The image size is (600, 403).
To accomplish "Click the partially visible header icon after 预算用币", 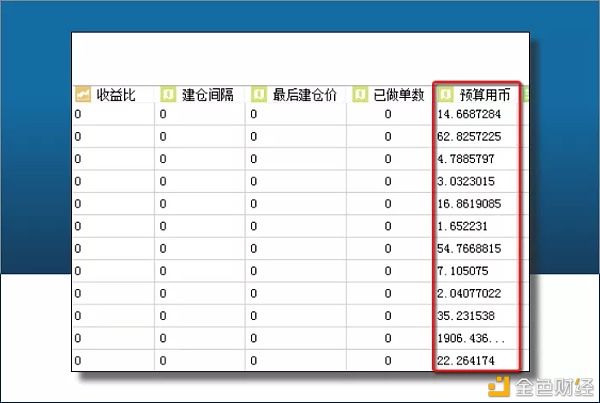I will click(526, 95).
